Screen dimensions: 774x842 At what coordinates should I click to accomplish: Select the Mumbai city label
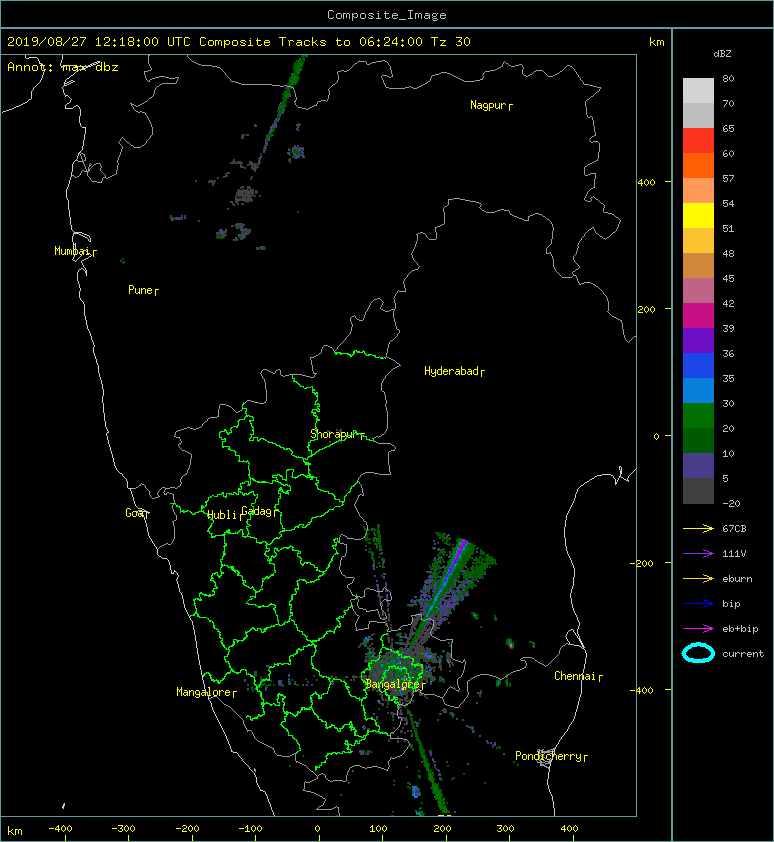click(x=75, y=251)
